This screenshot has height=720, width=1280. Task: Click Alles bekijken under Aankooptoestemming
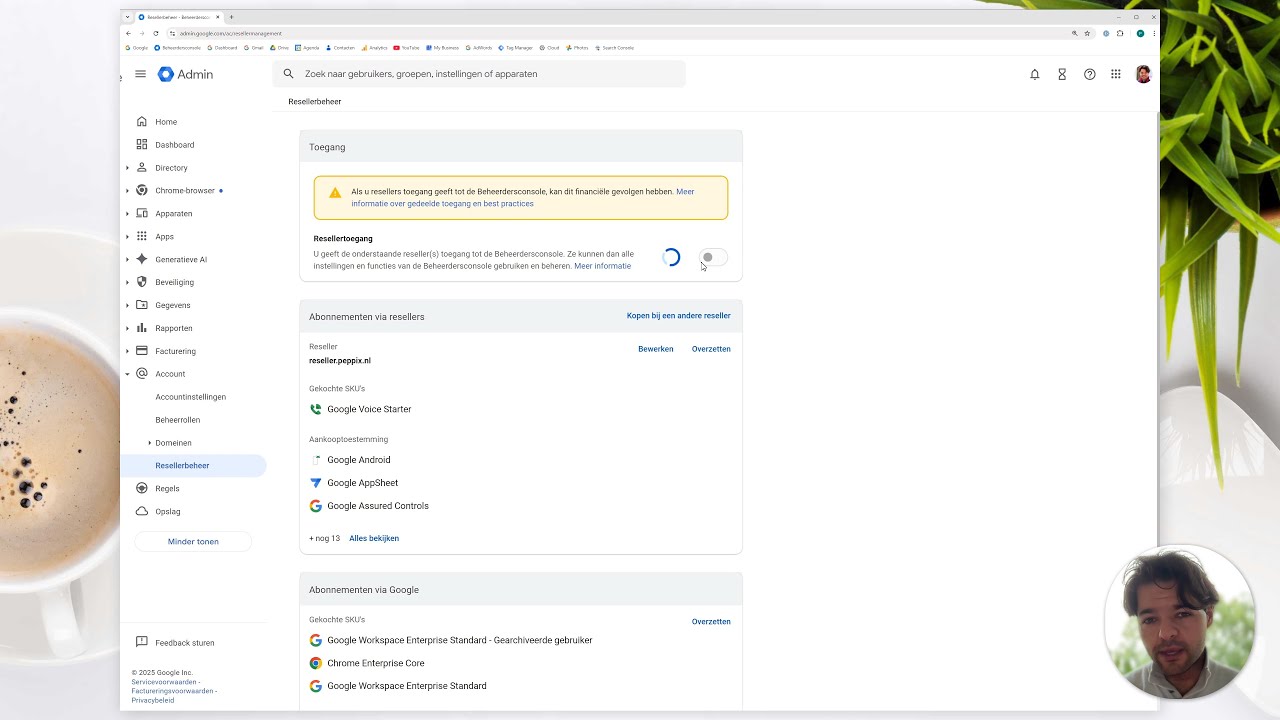click(x=373, y=538)
